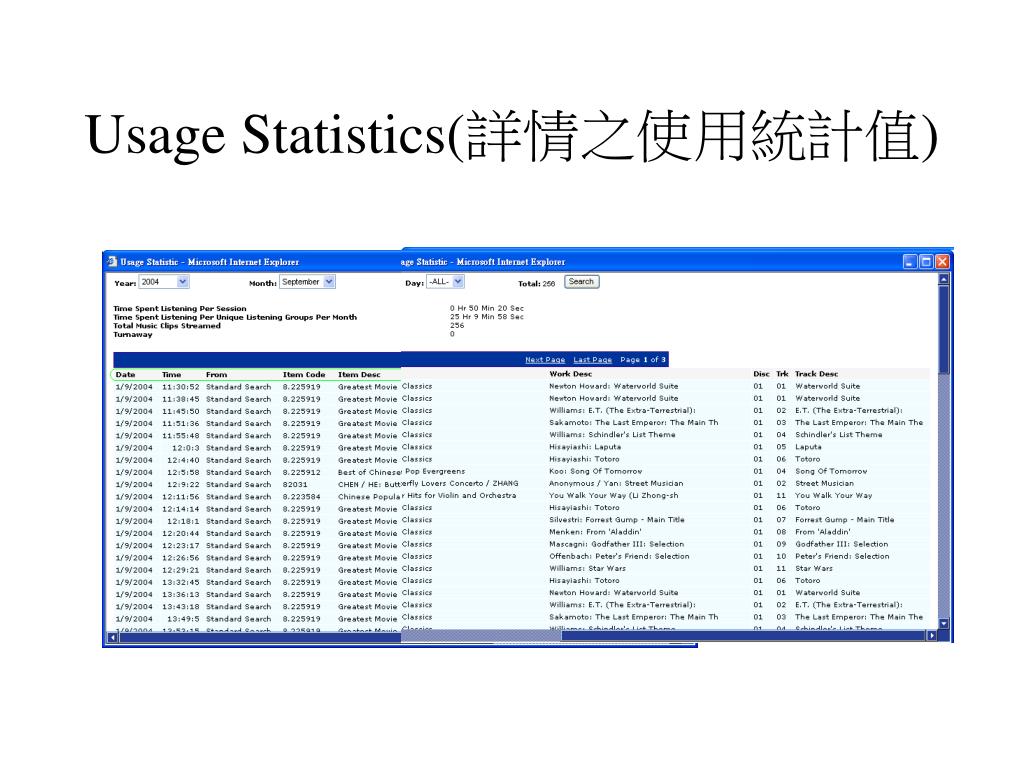Close the Usage Statistic window
The height and width of the screenshot is (768, 1024).
point(942,262)
